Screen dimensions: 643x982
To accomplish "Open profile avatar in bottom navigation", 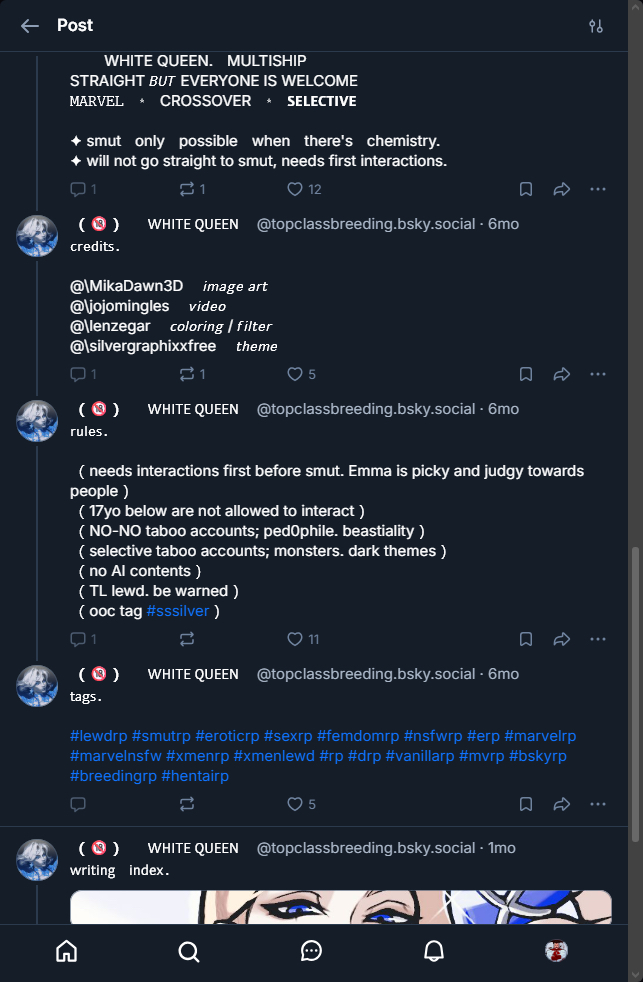I will [x=556, y=951].
